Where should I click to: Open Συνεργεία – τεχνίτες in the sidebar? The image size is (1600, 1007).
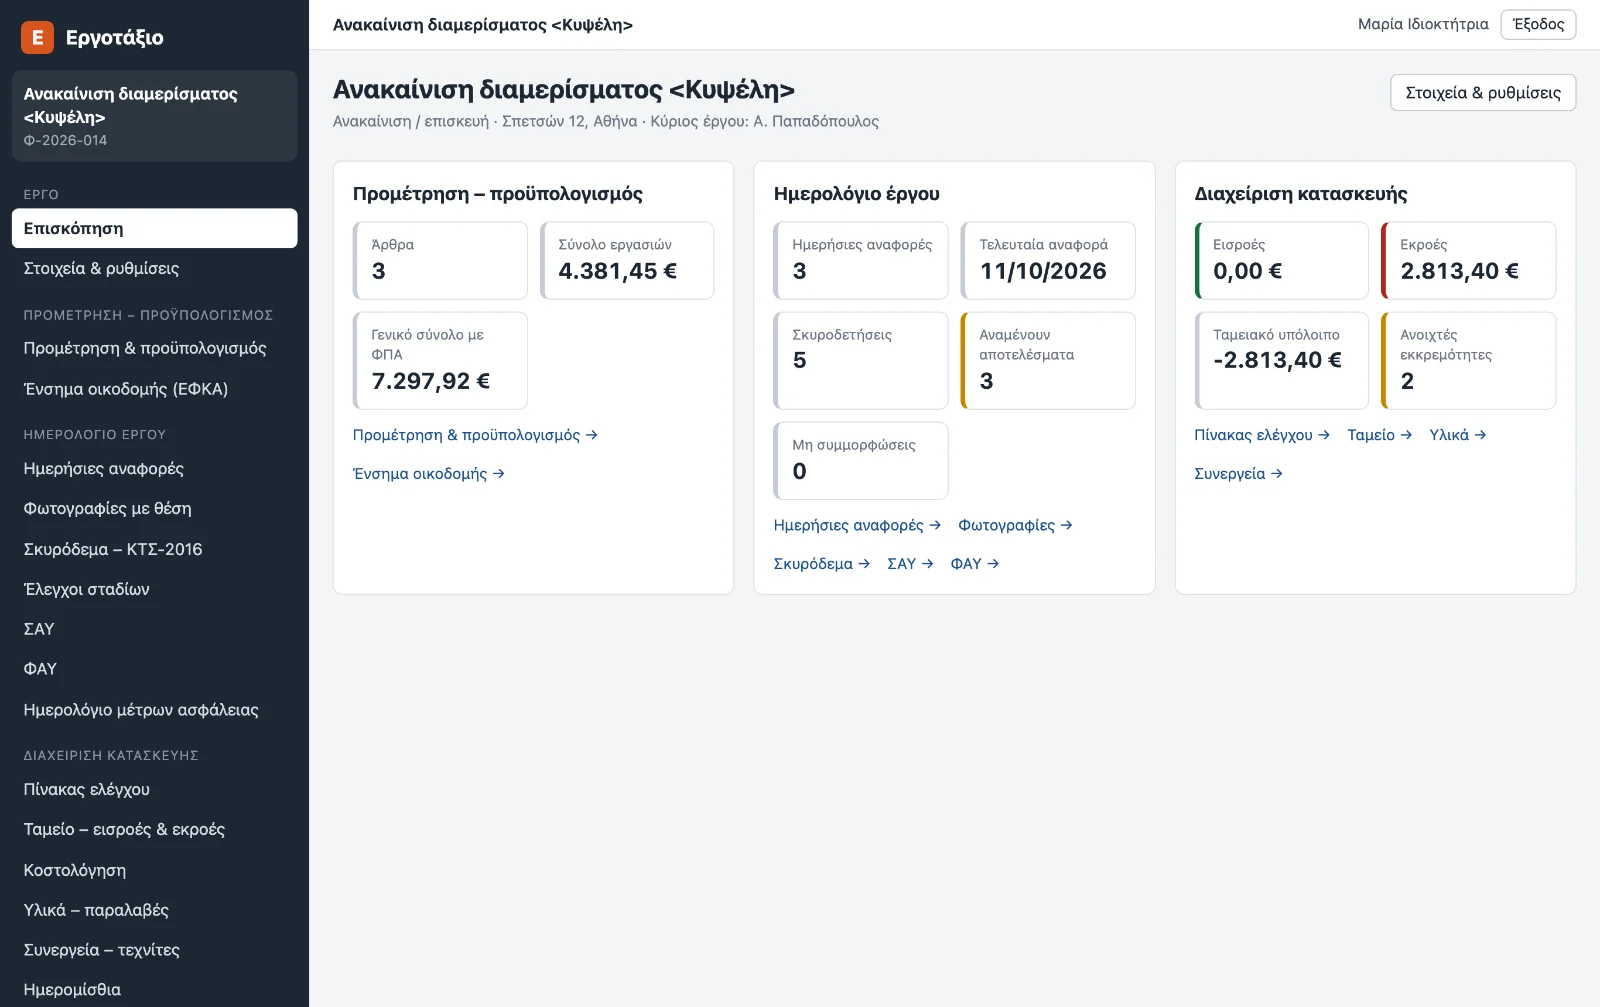(154, 950)
